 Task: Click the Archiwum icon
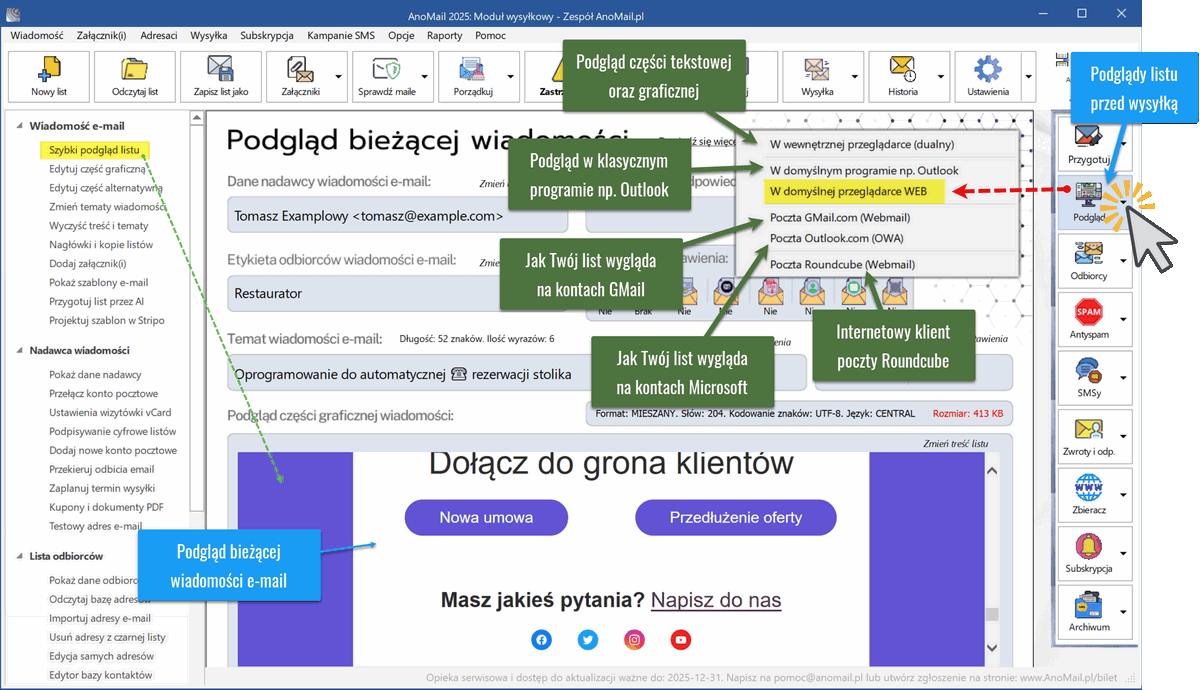(x=1088, y=604)
